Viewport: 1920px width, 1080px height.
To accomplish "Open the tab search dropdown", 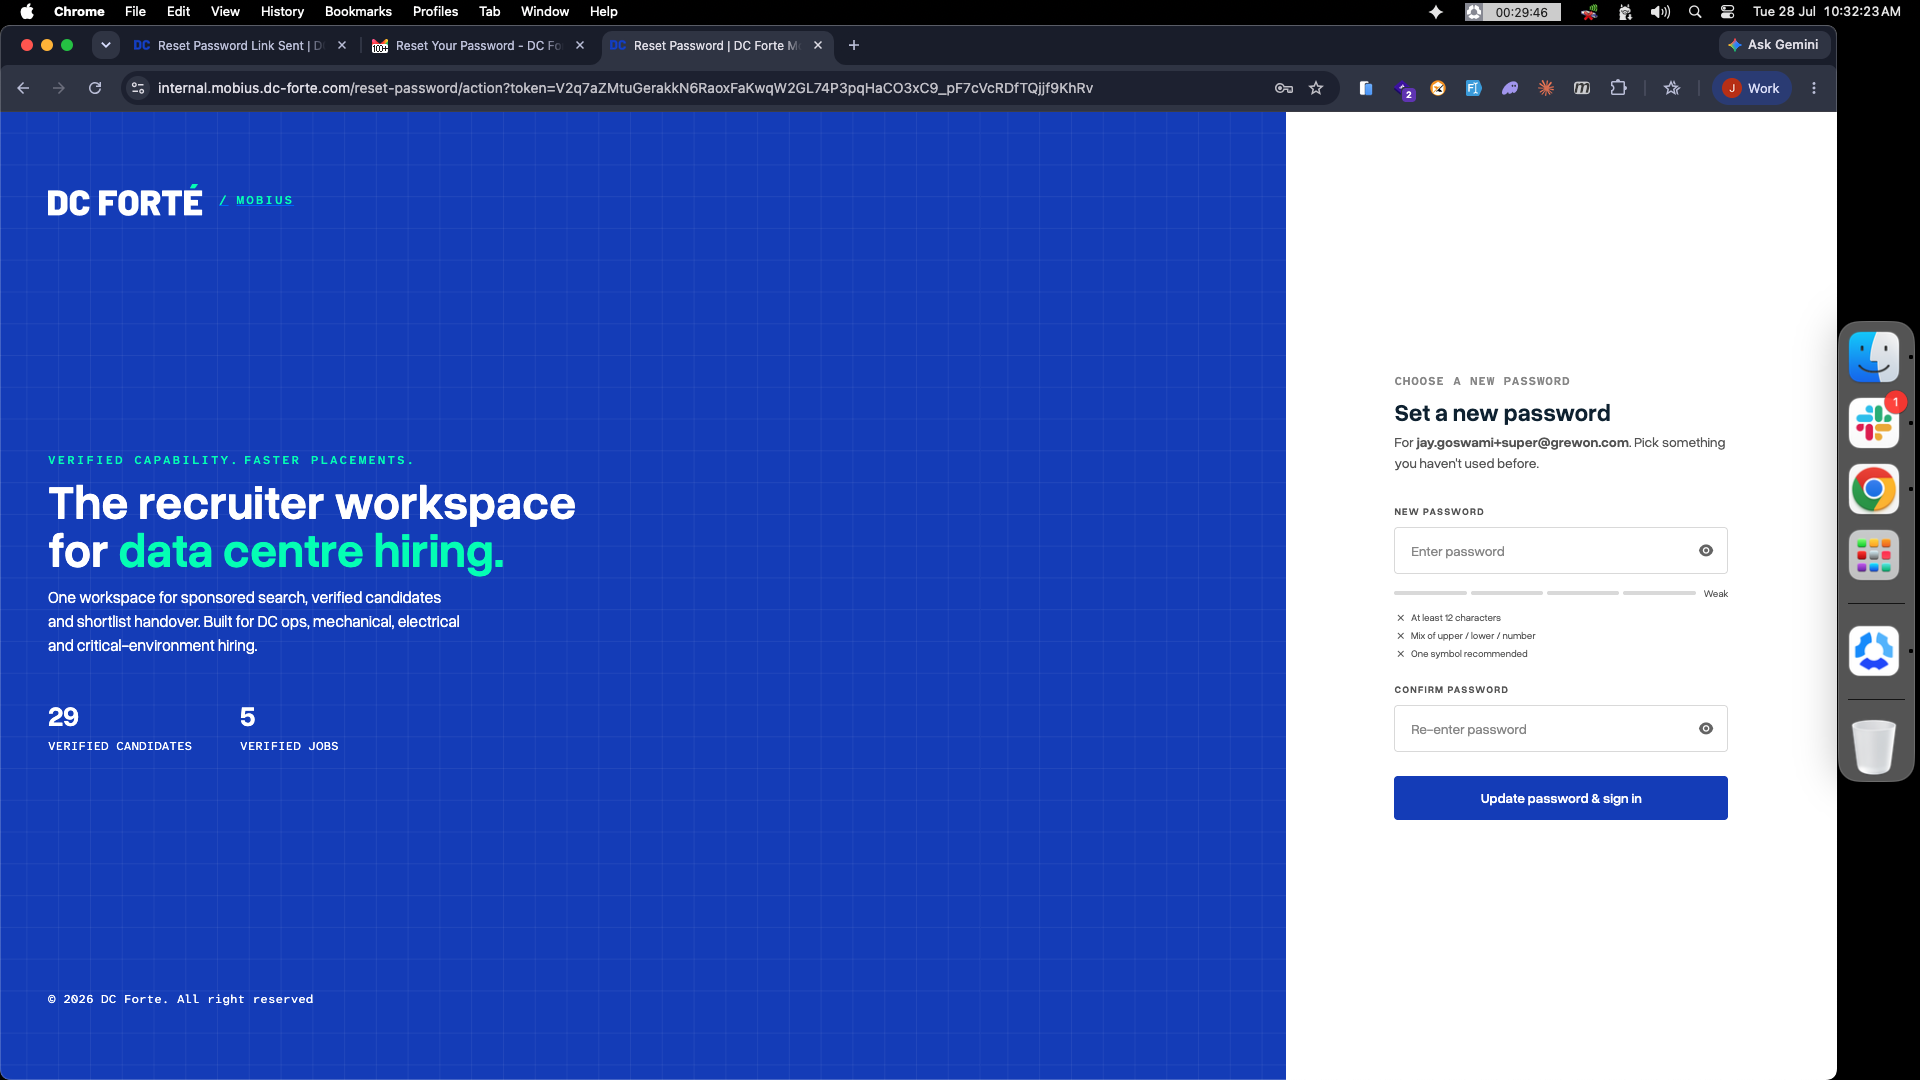I will (105, 45).
